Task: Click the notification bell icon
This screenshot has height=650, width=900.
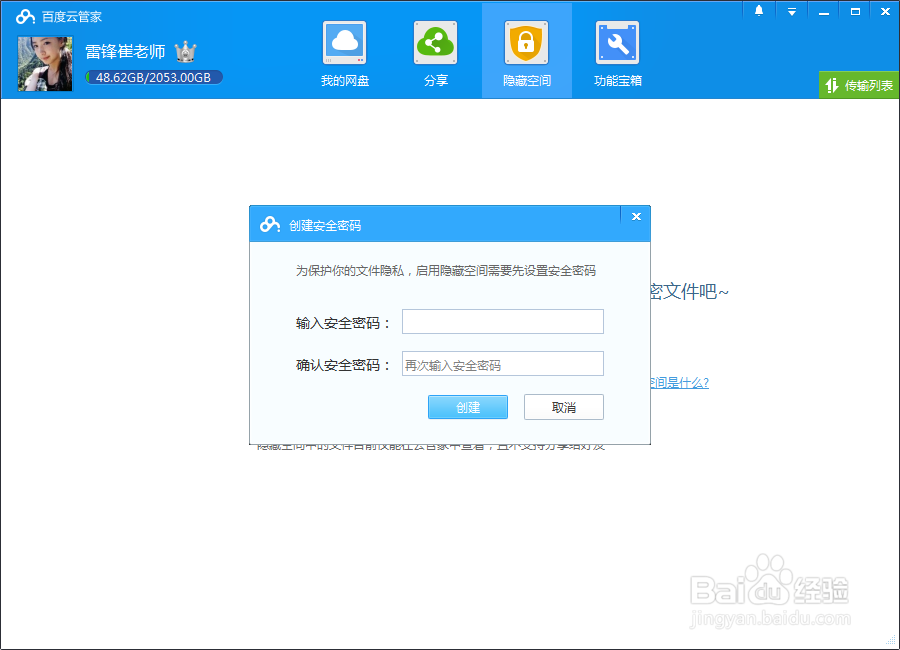Action: (759, 11)
